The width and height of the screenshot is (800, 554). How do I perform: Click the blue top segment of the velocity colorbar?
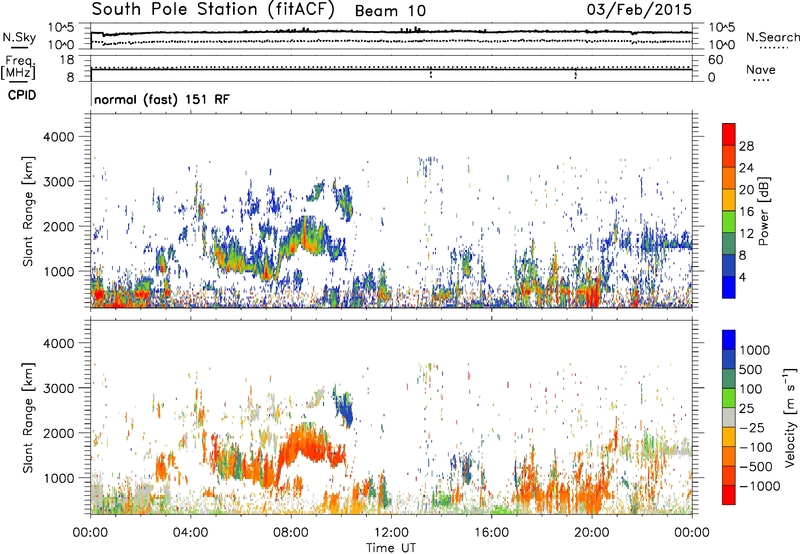click(729, 340)
